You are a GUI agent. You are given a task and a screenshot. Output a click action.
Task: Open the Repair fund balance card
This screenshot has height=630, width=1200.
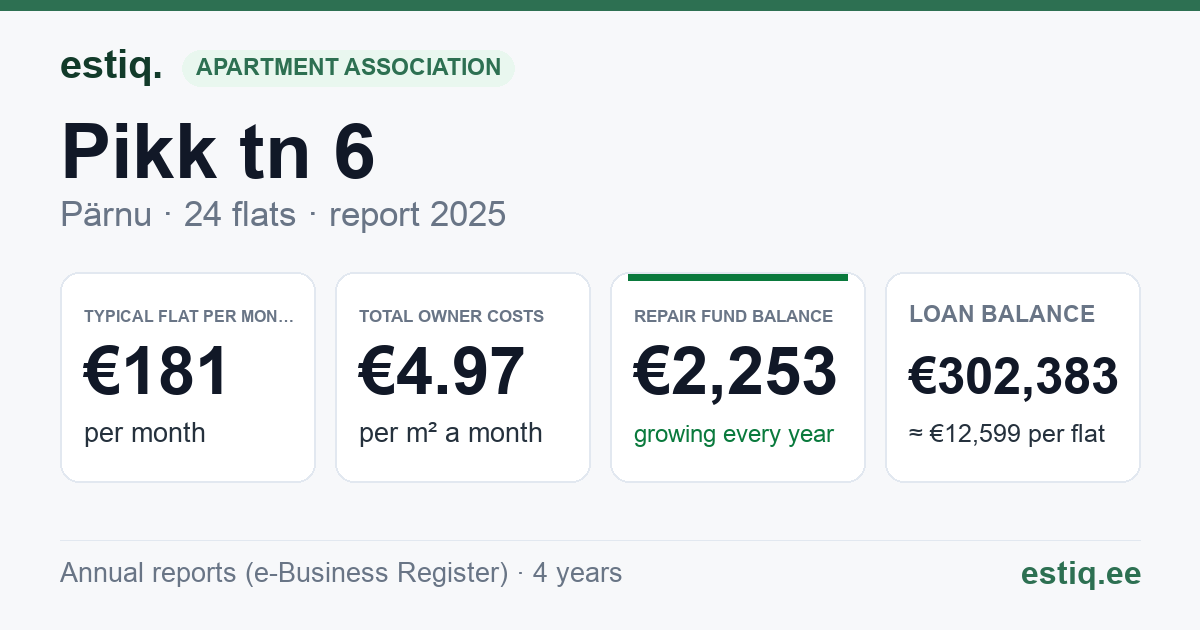738,377
